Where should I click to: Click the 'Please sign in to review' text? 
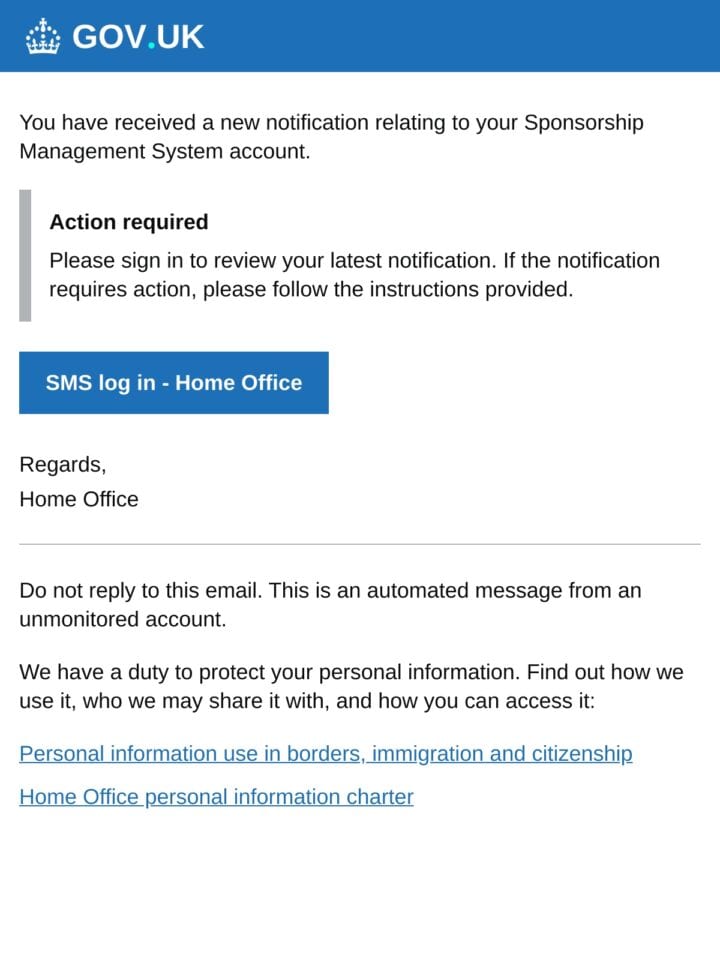(354, 275)
